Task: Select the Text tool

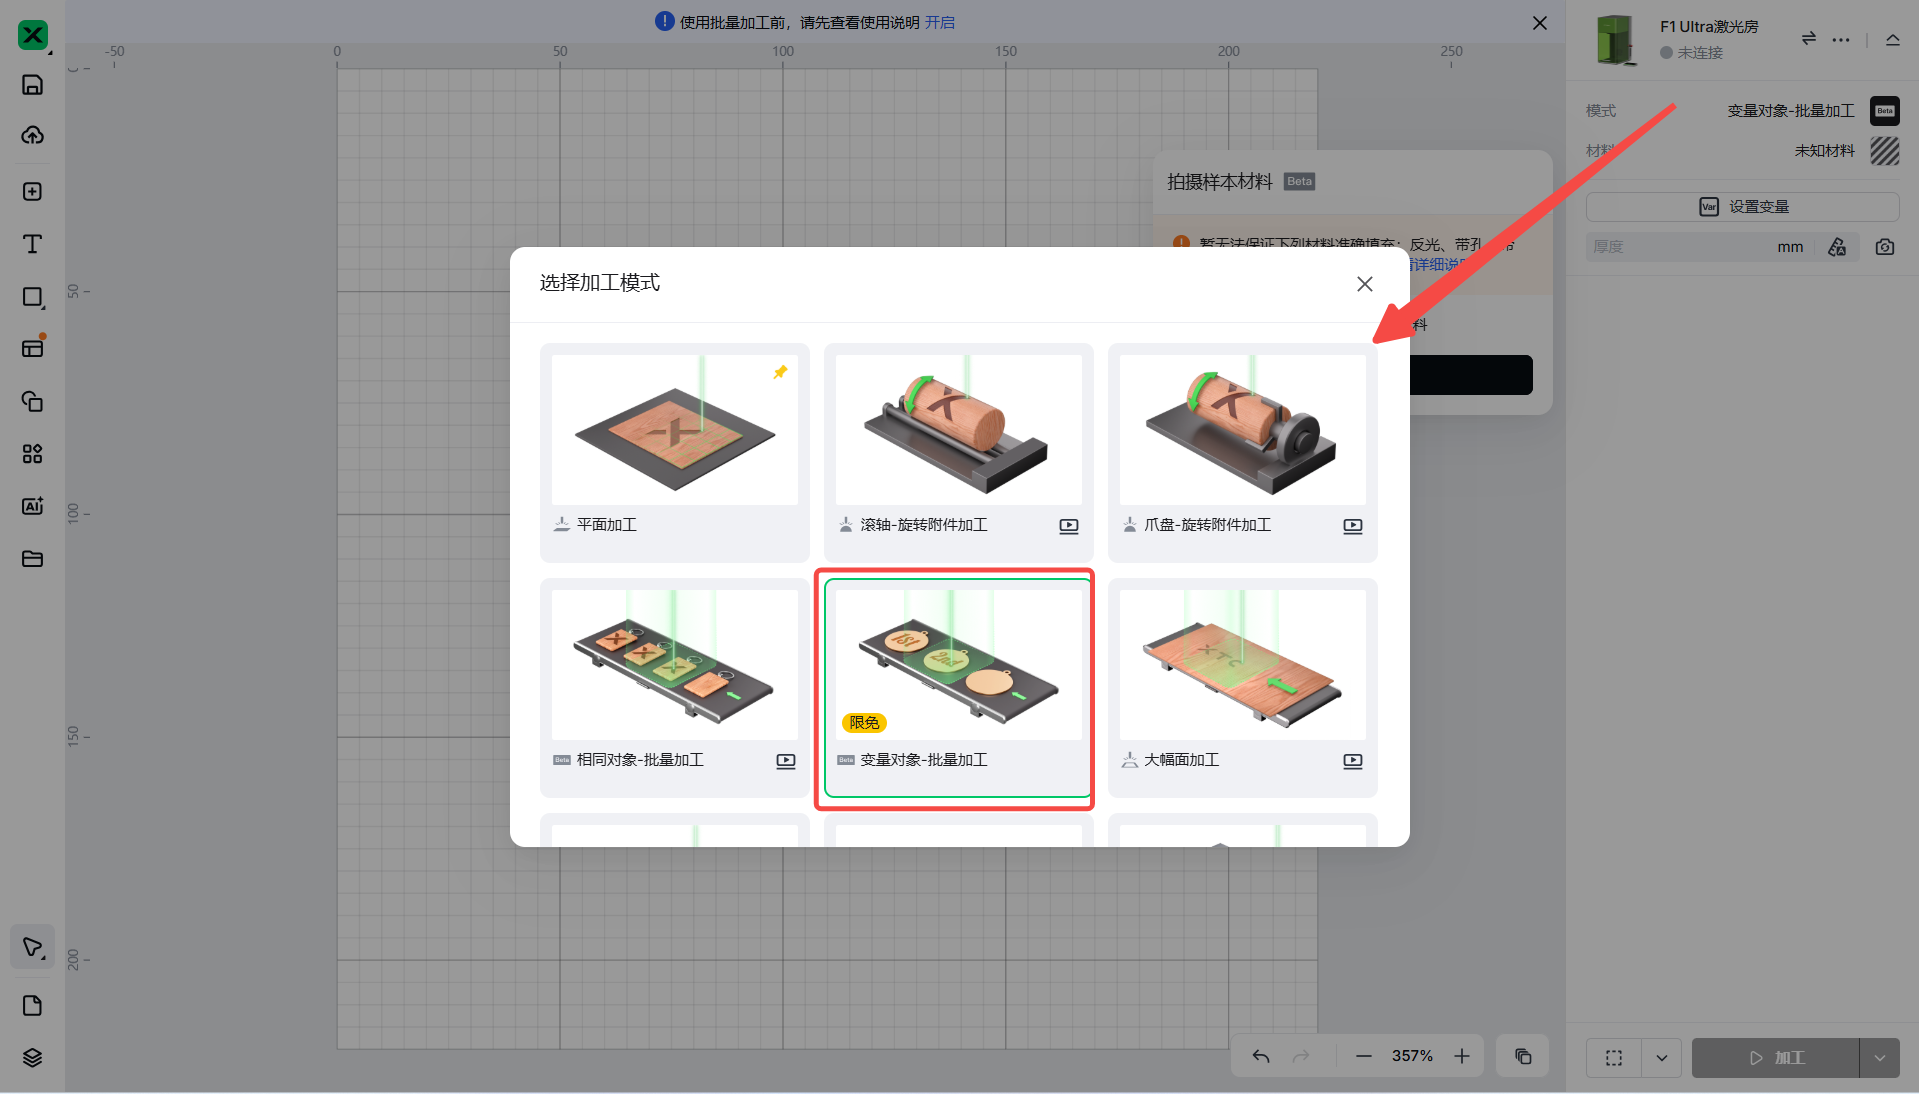Action: pos(32,244)
